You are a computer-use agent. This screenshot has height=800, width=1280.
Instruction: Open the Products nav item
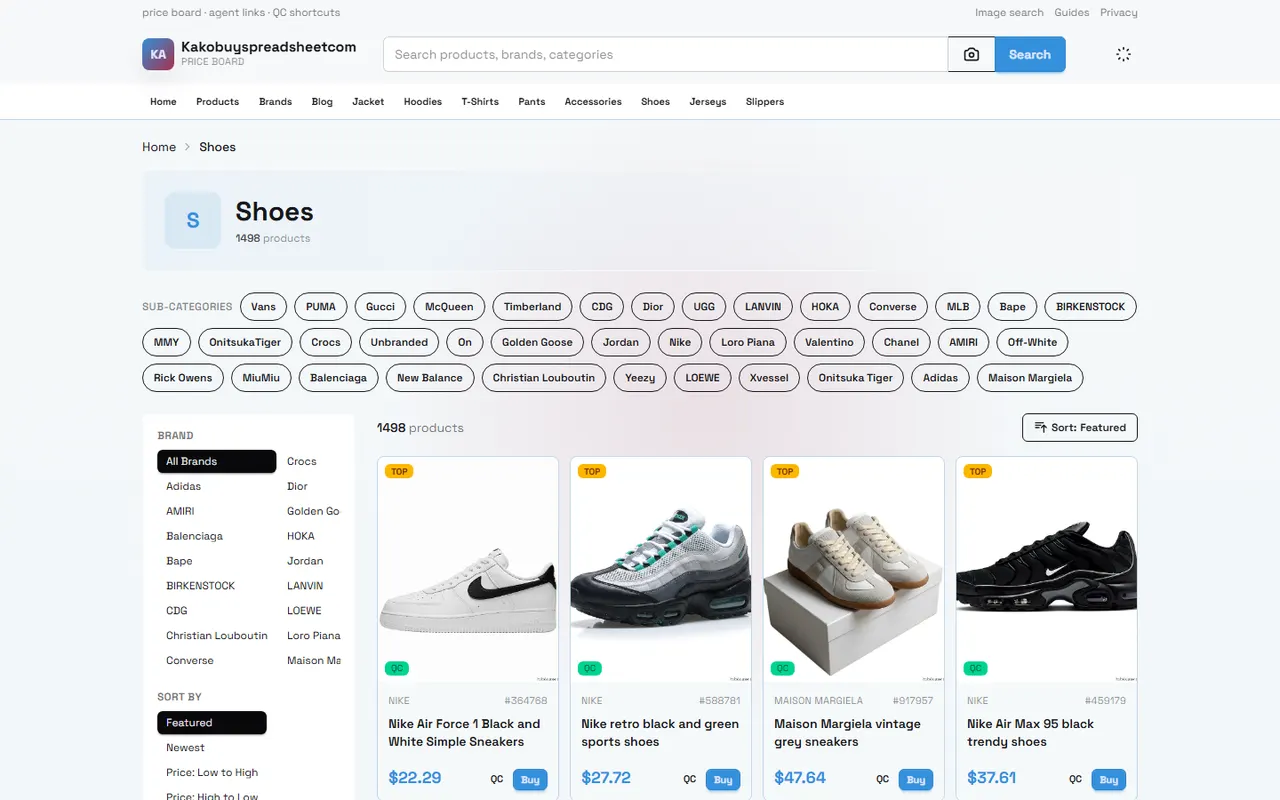pos(218,102)
